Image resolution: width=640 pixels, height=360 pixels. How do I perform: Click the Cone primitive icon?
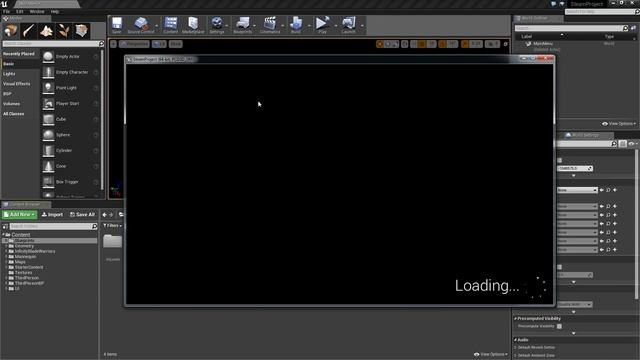coord(48,166)
